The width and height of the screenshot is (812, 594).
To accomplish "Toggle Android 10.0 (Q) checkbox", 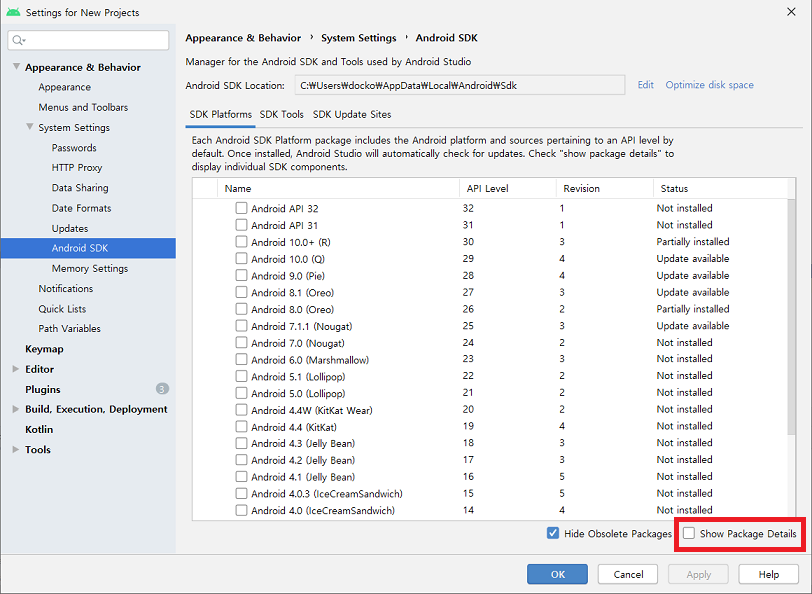I will coord(241,258).
